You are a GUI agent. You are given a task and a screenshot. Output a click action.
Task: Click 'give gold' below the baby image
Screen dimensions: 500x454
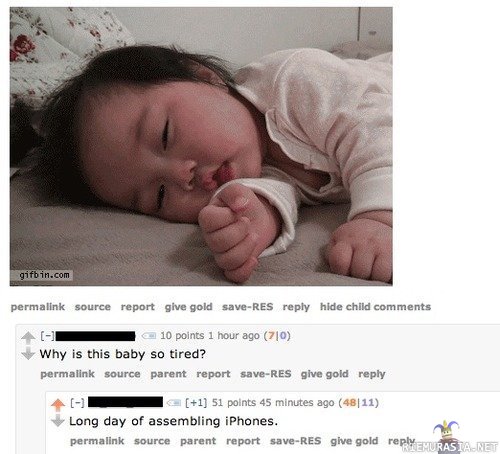pyautogui.click(x=188, y=307)
